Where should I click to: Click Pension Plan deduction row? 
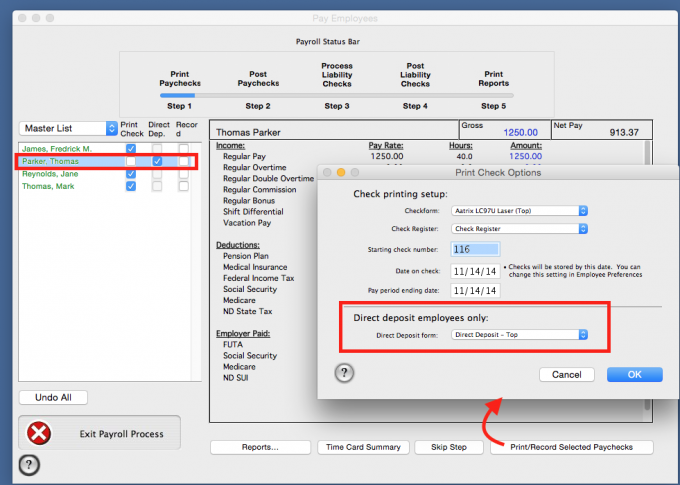245,256
